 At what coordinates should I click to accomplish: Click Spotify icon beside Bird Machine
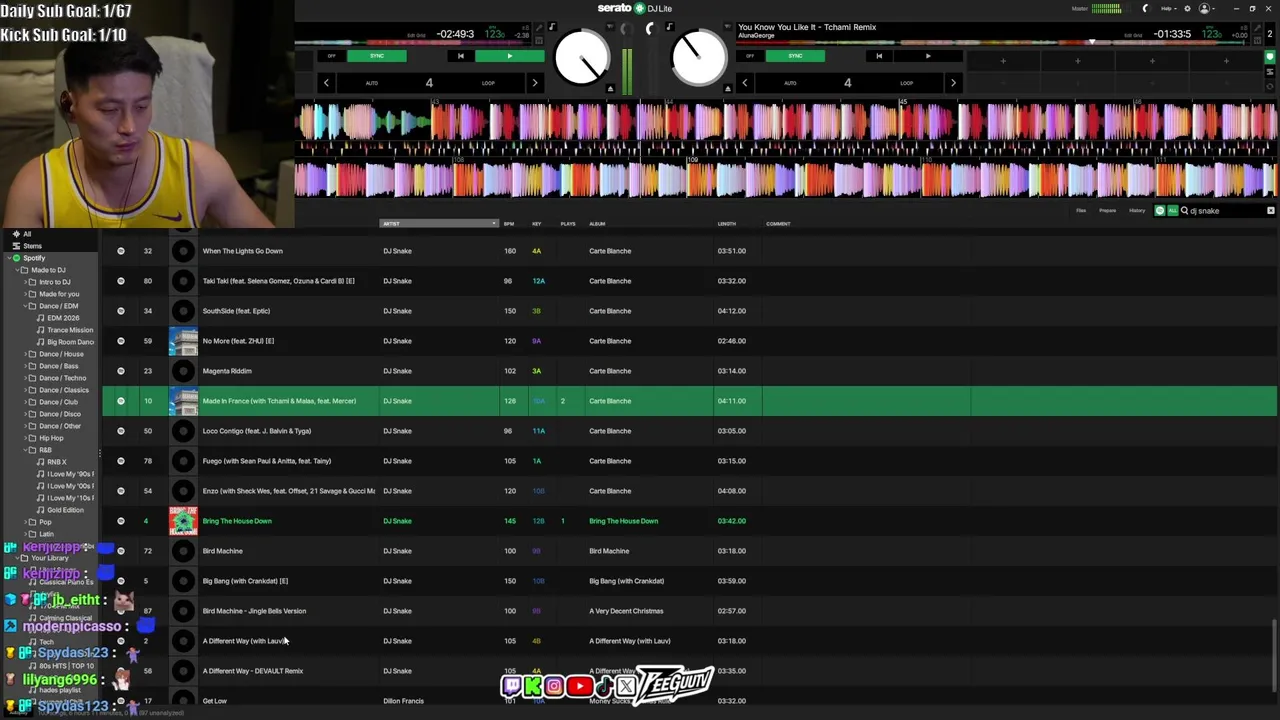point(121,551)
